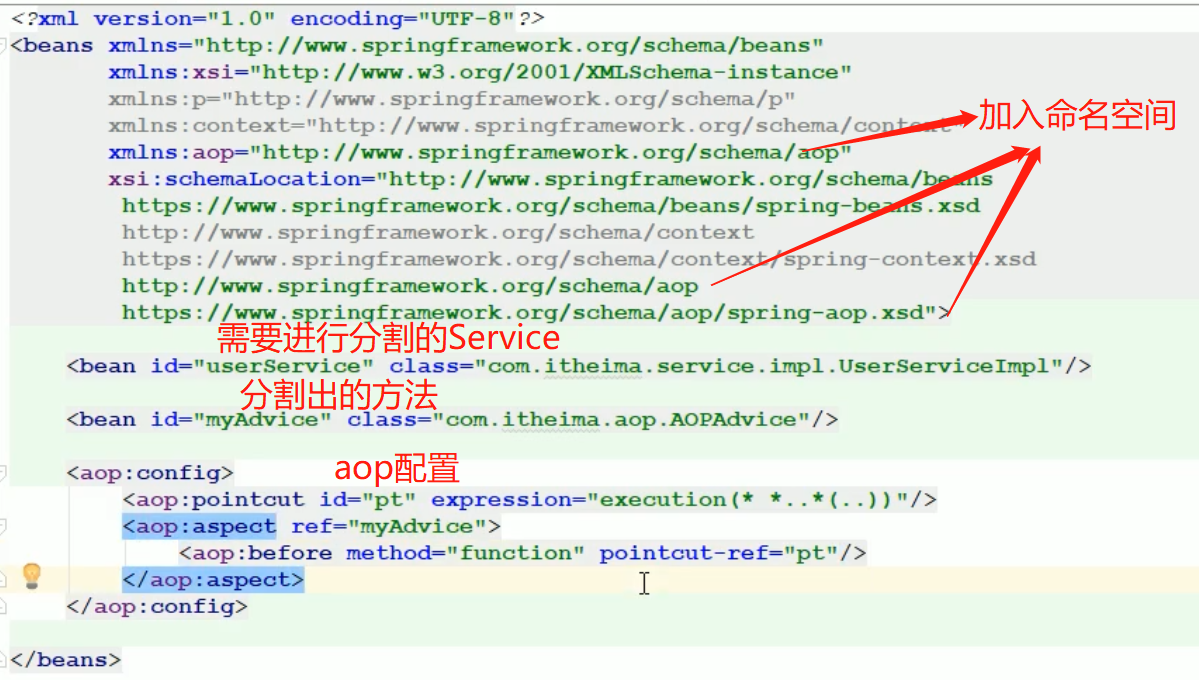The height and width of the screenshot is (680, 1199).
Task: Click myAdvice bean id value
Action: pos(262,420)
